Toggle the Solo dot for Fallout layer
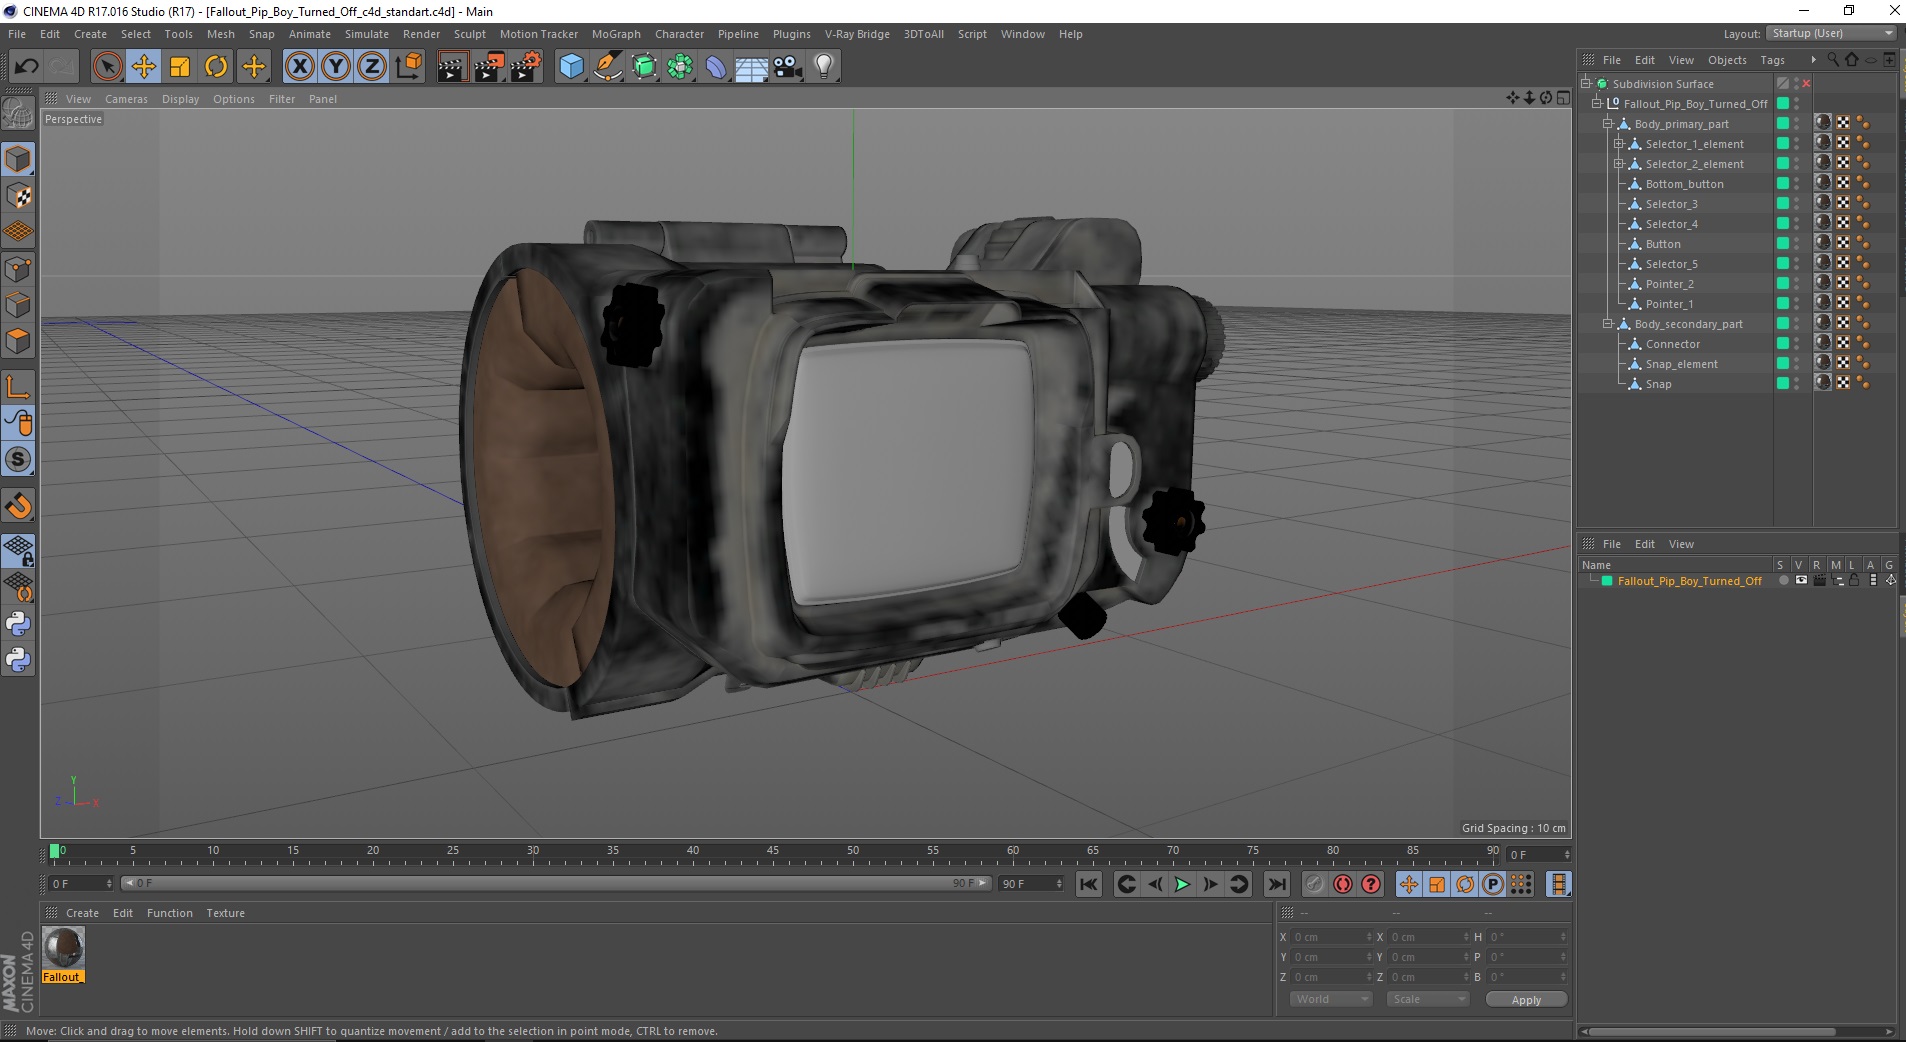This screenshot has height=1042, width=1906. coord(1783,581)
